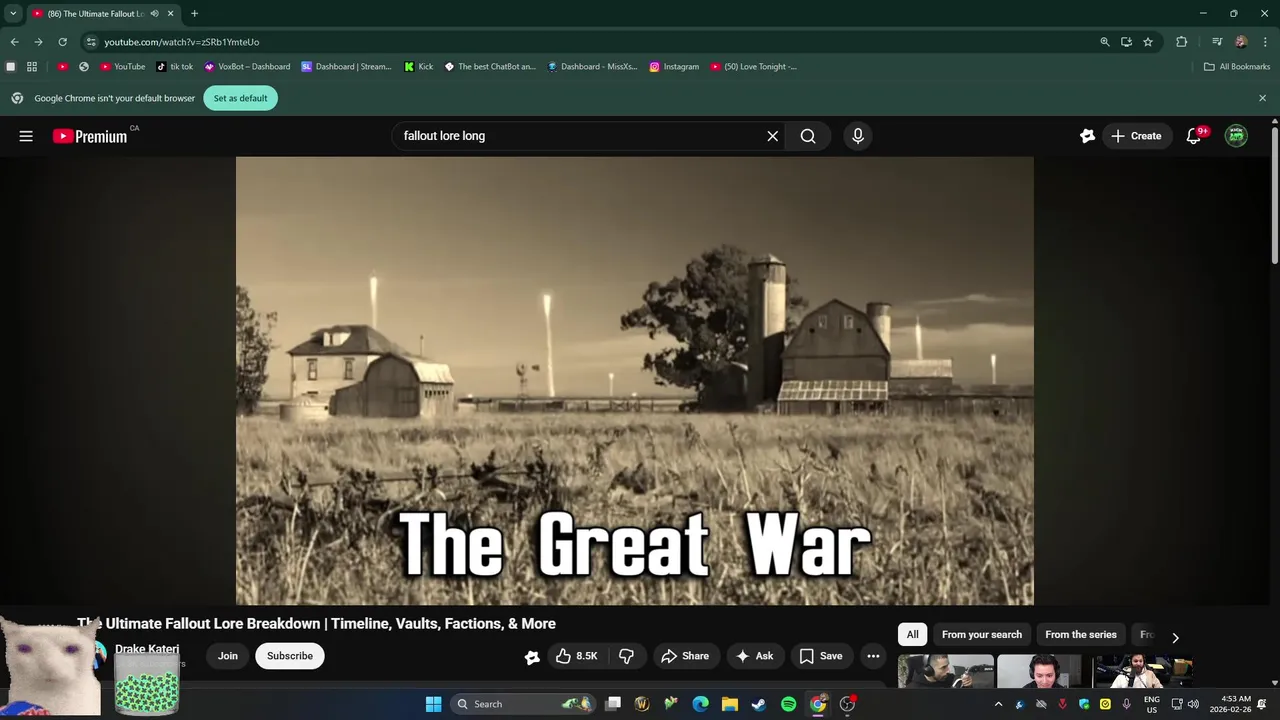The height and width of the screenshot is (720, 1280).
Task: Open File Explorer from the taskbar
Action: 730,704
